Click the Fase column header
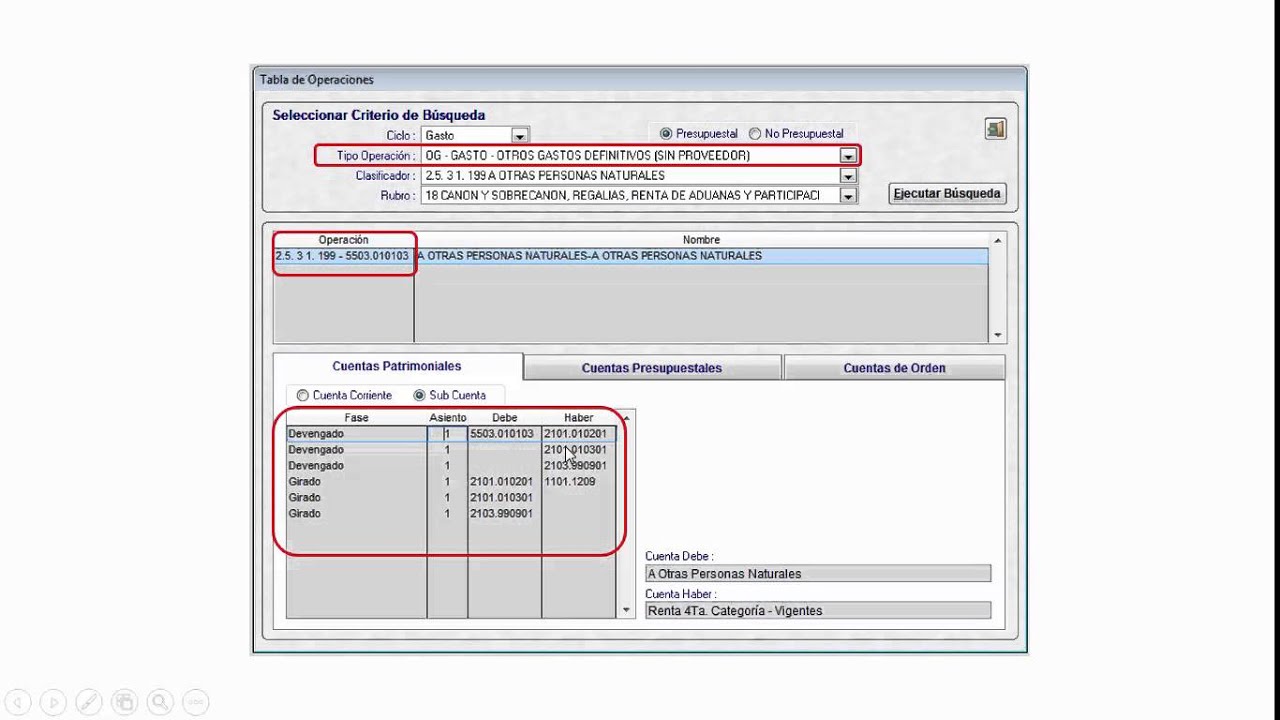The height and width of the screenshot is (720, 1280). click(357, 418)
